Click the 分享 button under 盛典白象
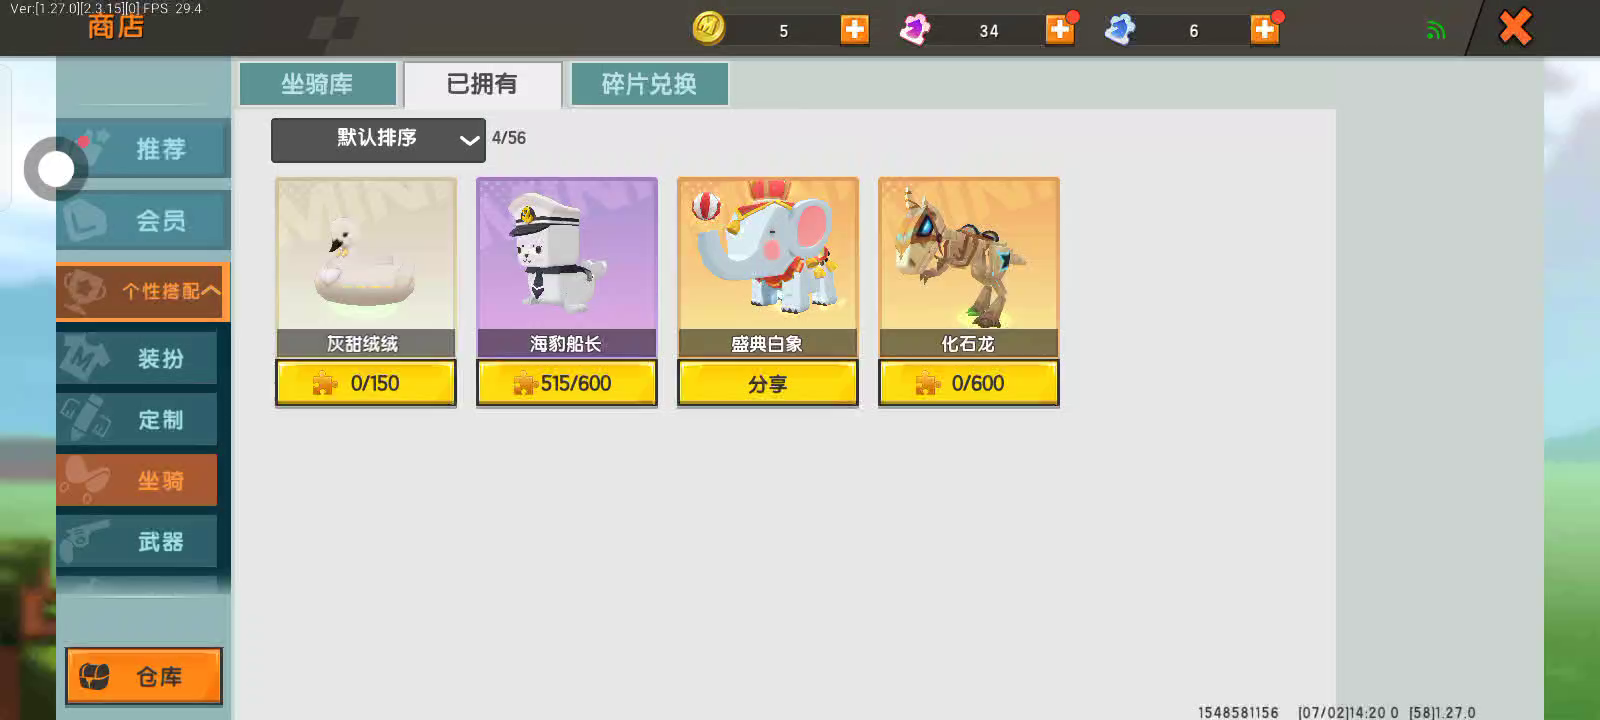Screen dimensions: 1600x720 pyautogui.click(x=767, y=383)
